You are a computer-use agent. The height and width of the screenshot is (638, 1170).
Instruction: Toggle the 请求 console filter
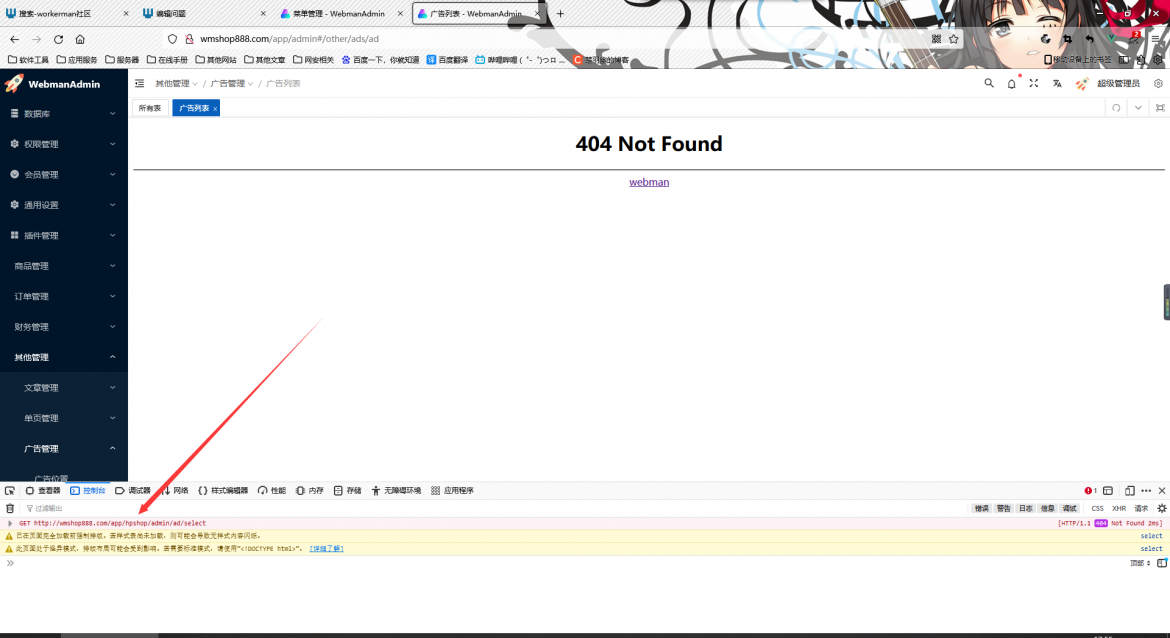(1141, 508)
